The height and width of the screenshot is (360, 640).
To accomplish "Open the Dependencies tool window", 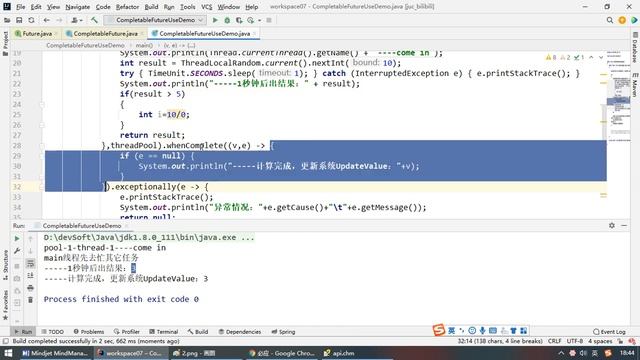I will point(240,332).
